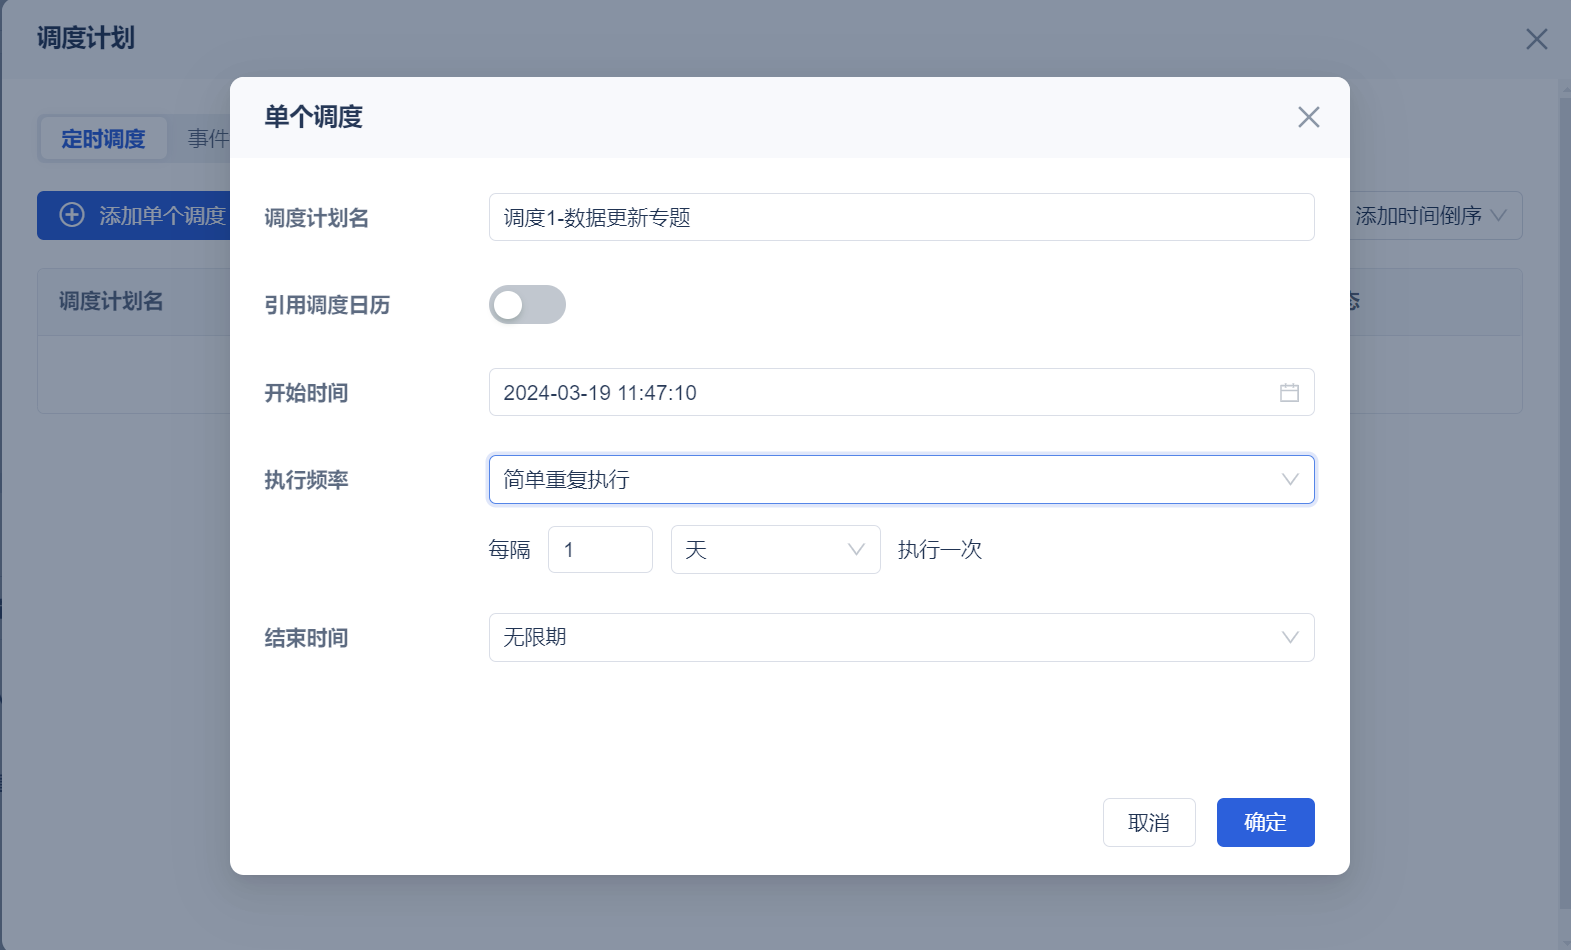This screenshot has height=950, width=1571.
Task: Click the plus icon on 添加单个调度
Action: pyautogui.click(x=72, y=215)
